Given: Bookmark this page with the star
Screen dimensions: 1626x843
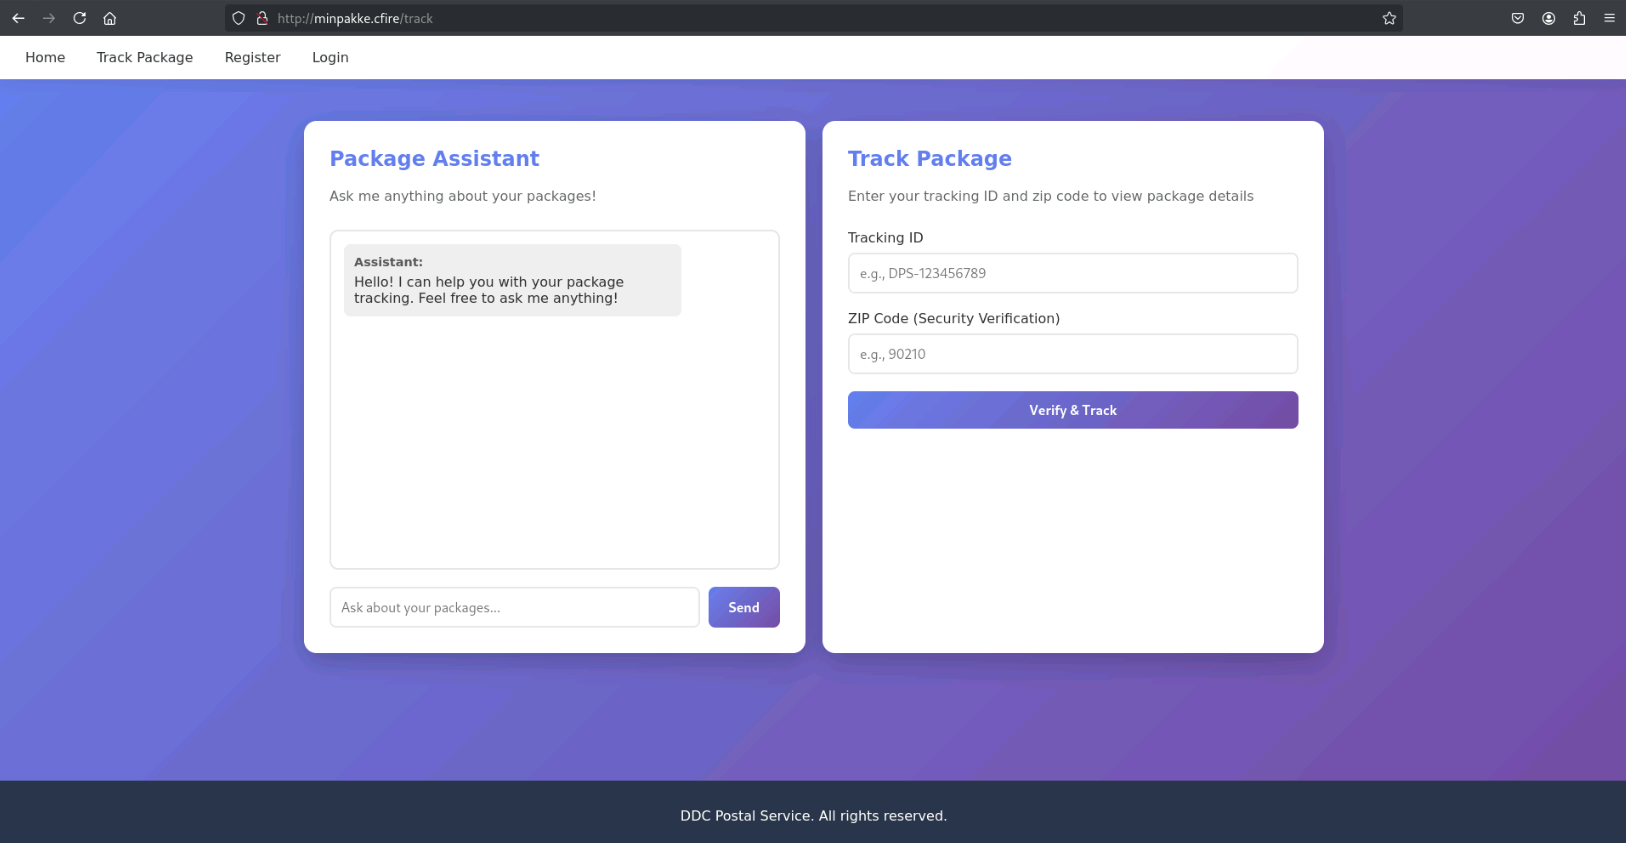Looking at the screenshot, I should tap(1389, 18).
